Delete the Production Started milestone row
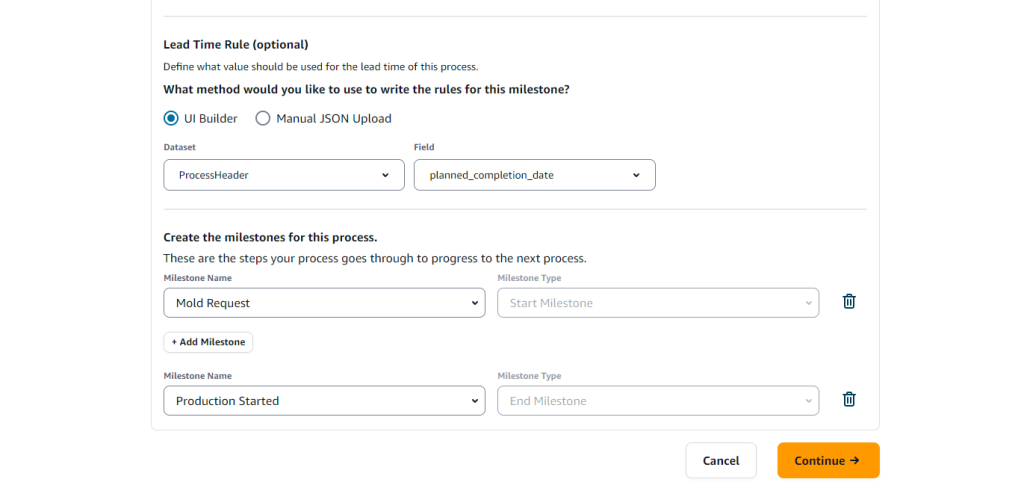The width and height of the screenshot is (1024, 491). pyautogui.click(x=849, y=399)
